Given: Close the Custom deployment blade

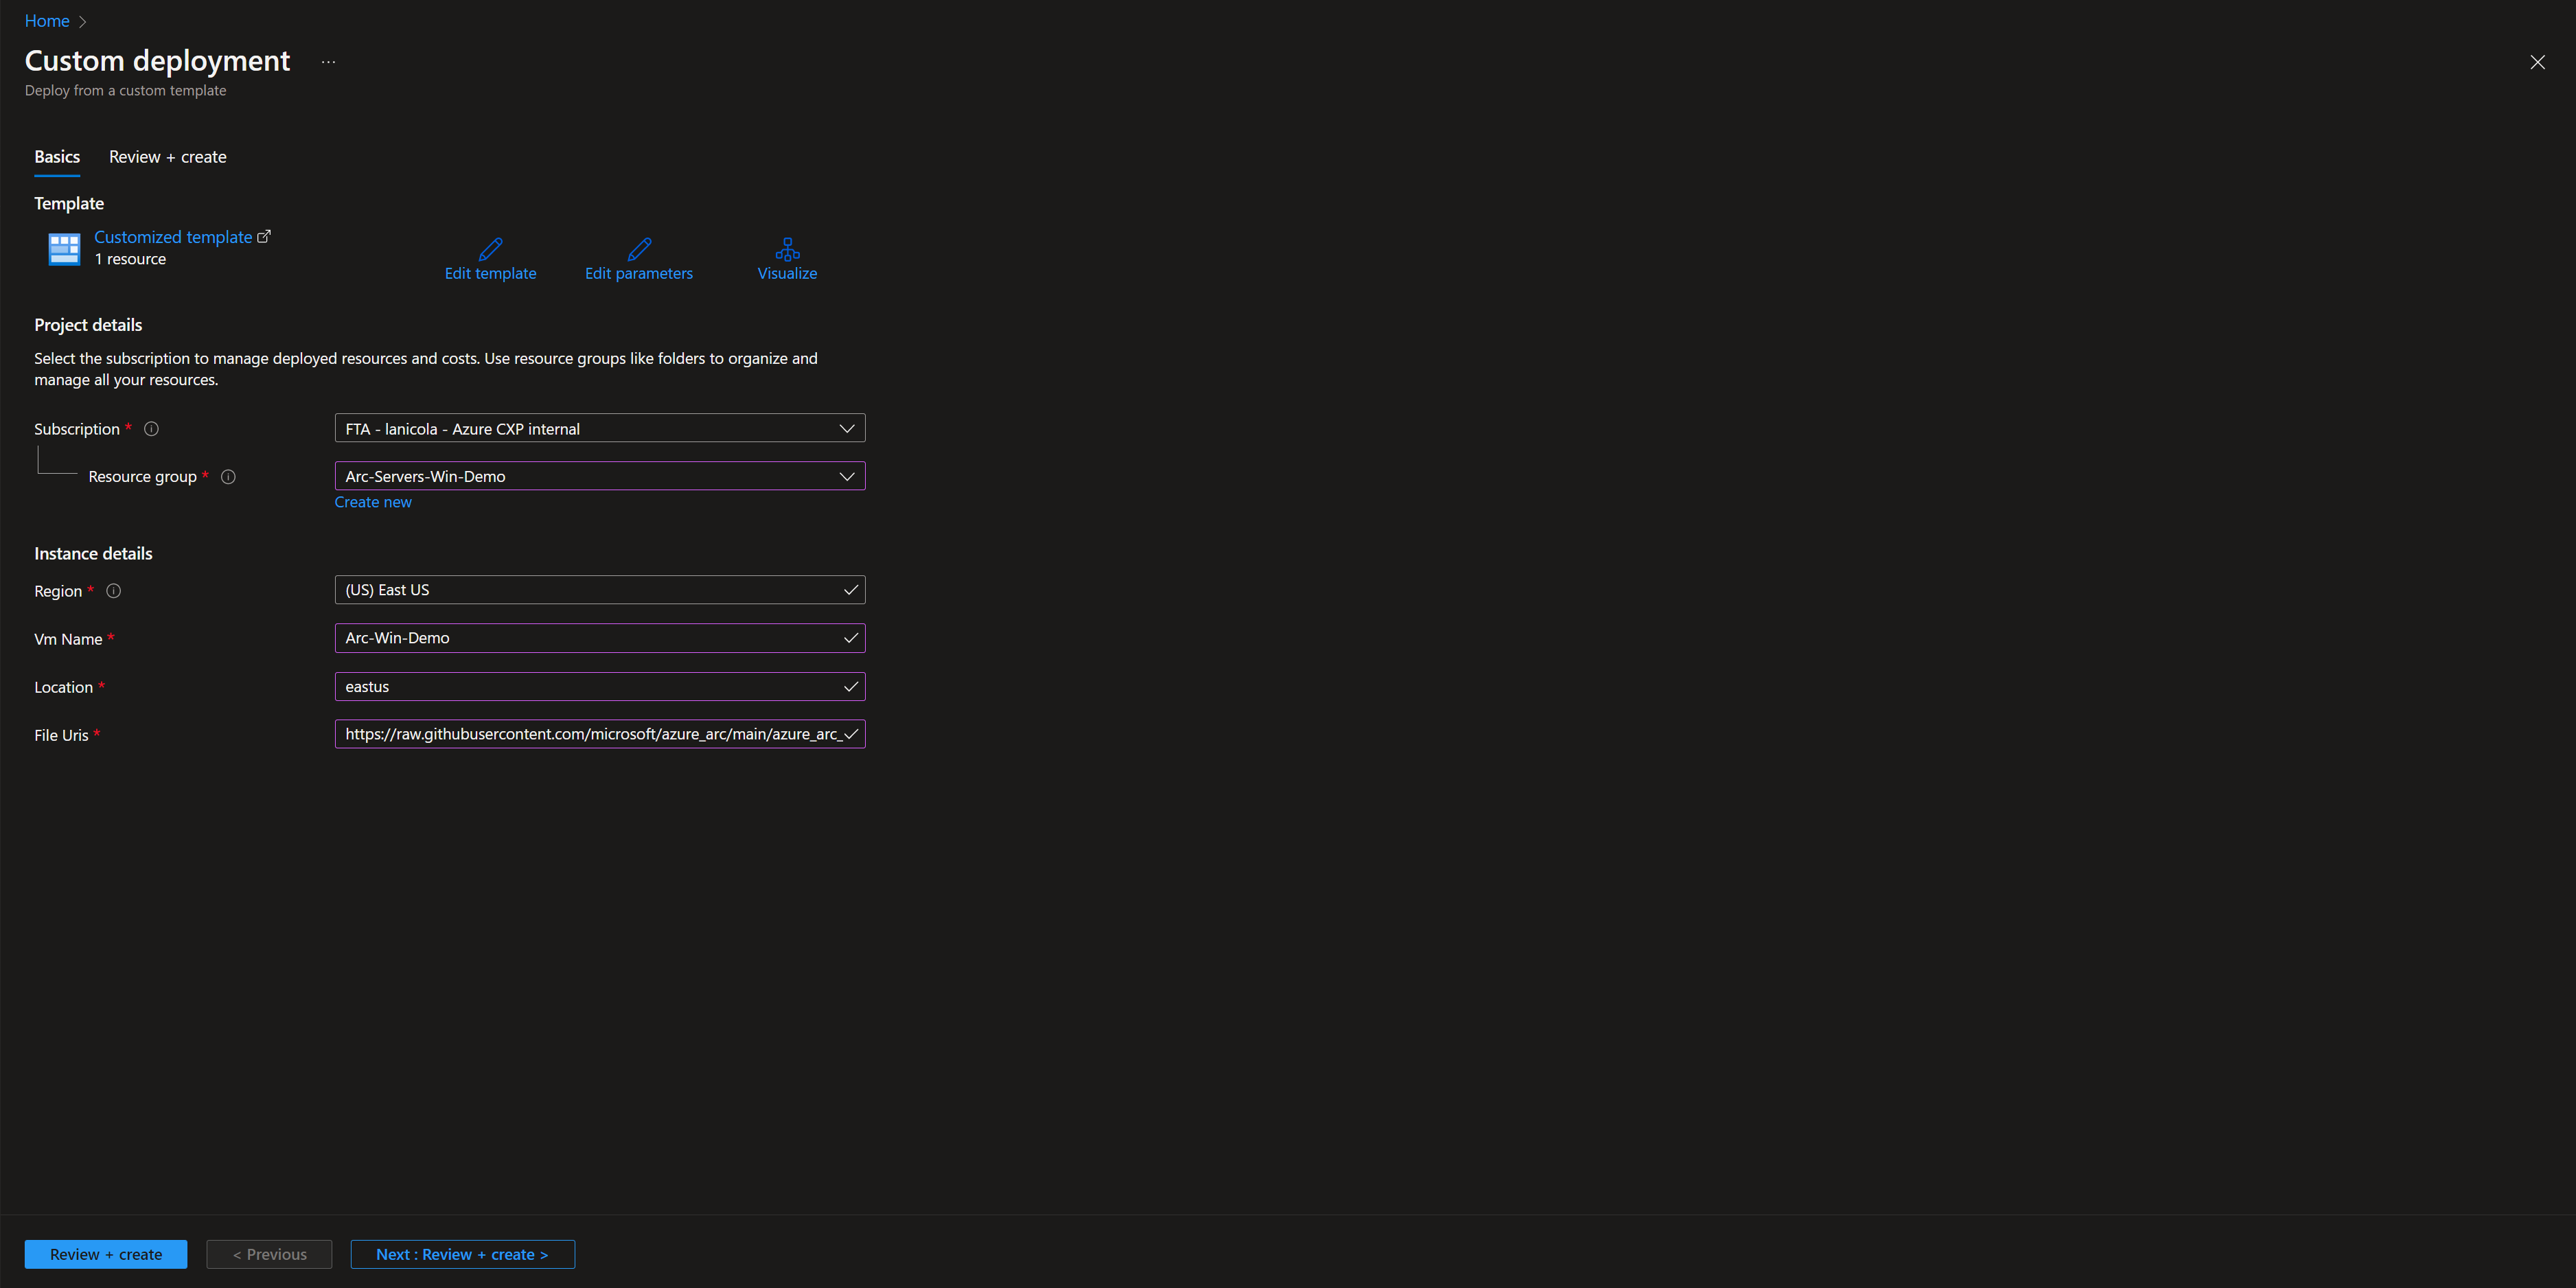Looking at the screenshot, I should [x=2537, y=62].
